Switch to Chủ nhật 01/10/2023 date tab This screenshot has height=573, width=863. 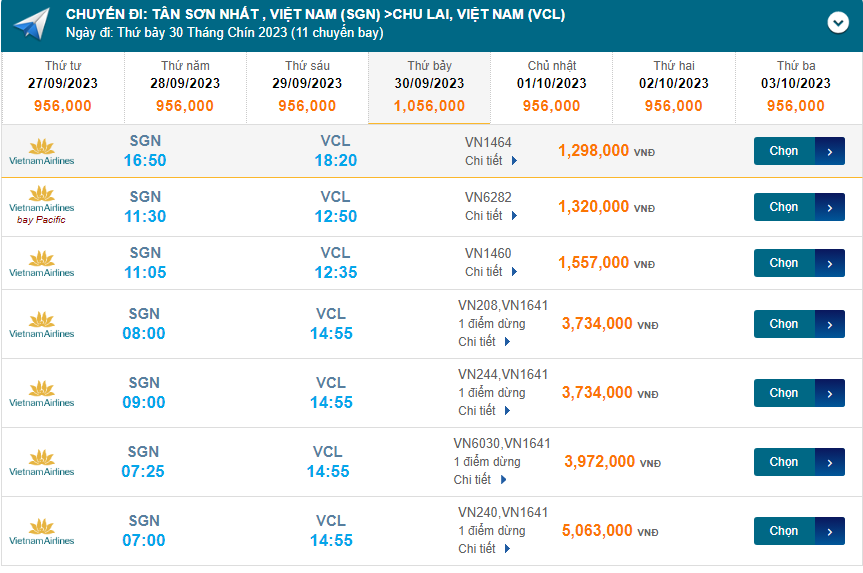[x=551, y=86]
